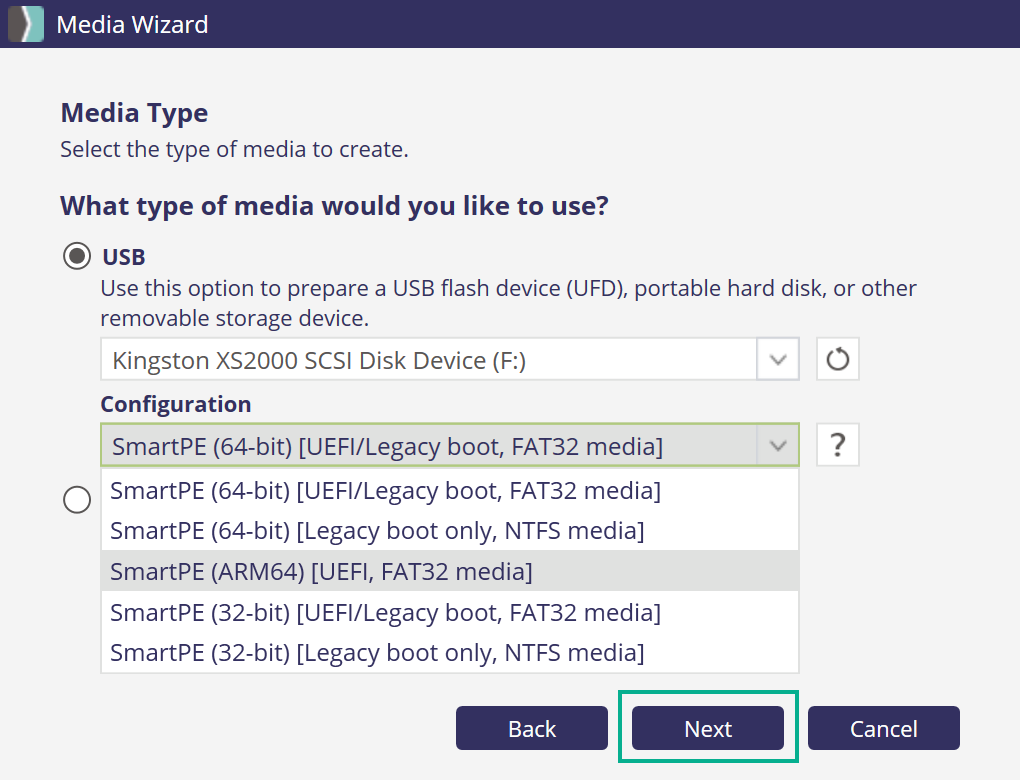
Task: Expand the Kingston device dropdown arrow
Action: click(778, 360)
